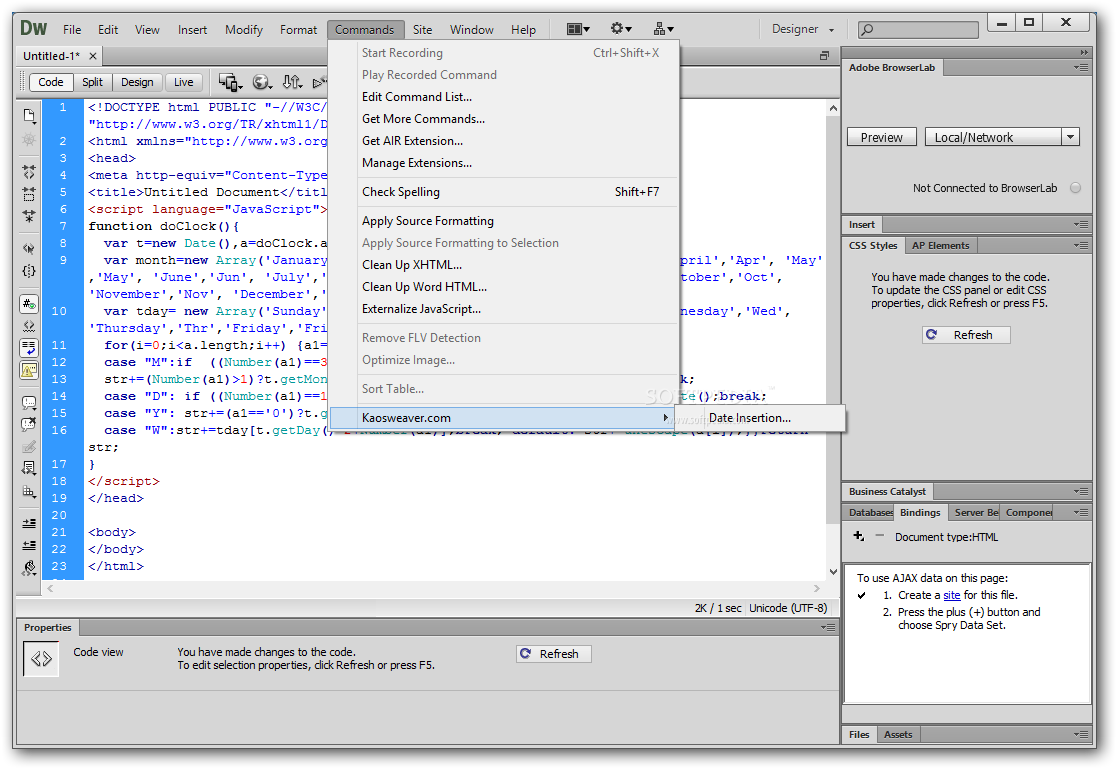This screenshot has height=769, width=1117.
Task: Click Outdent Code icon
Action: (29, 545)
